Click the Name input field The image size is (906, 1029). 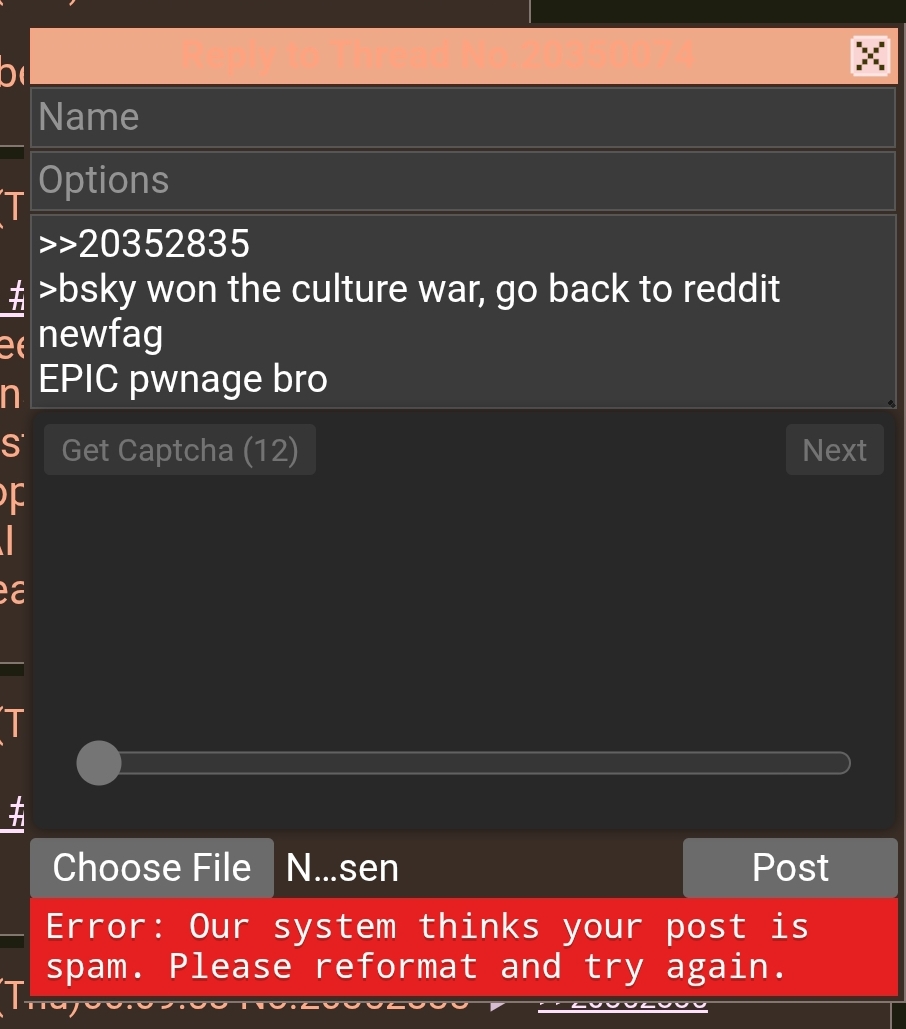(463, 117)
